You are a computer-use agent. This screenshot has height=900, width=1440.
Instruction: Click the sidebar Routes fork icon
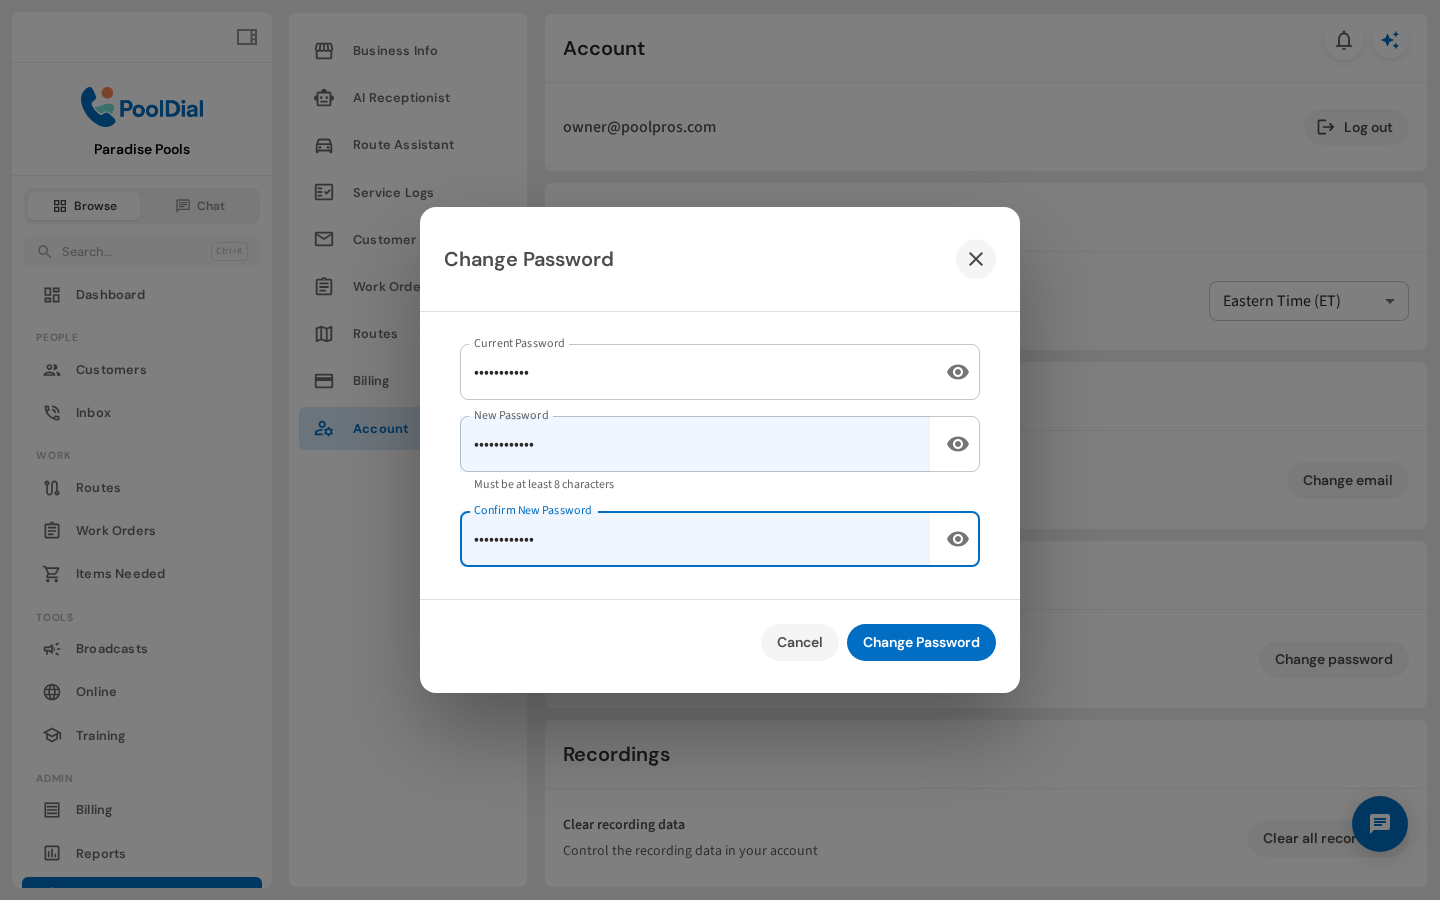click(52, 488)
